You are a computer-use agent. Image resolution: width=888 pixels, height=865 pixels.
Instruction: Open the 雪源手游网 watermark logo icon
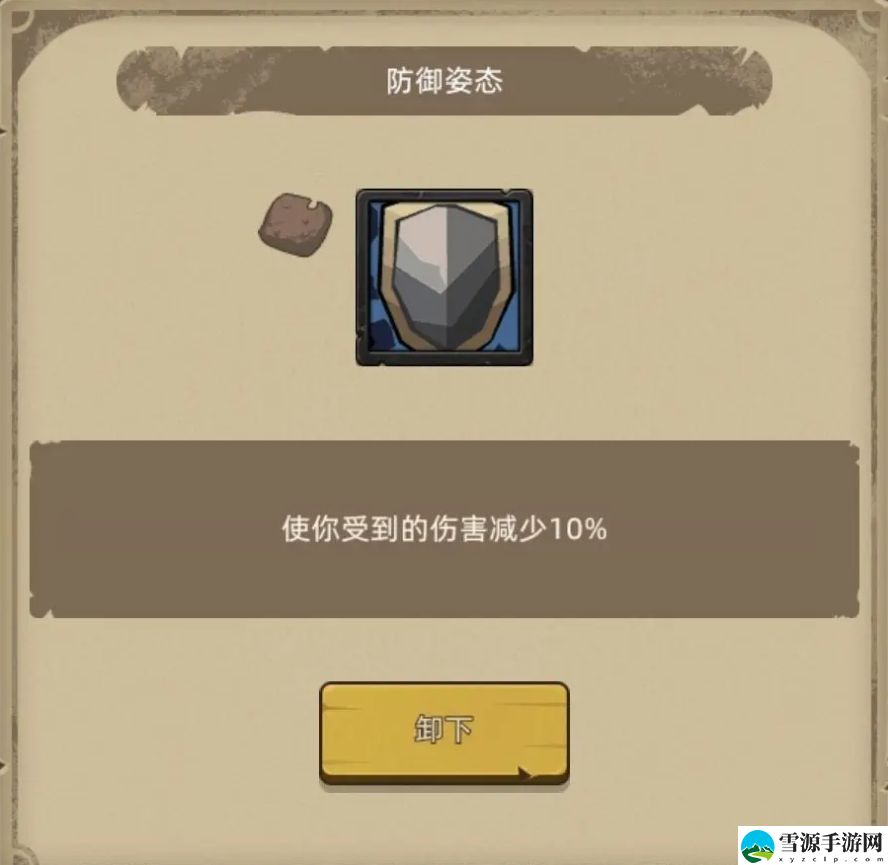coord(758,846)
